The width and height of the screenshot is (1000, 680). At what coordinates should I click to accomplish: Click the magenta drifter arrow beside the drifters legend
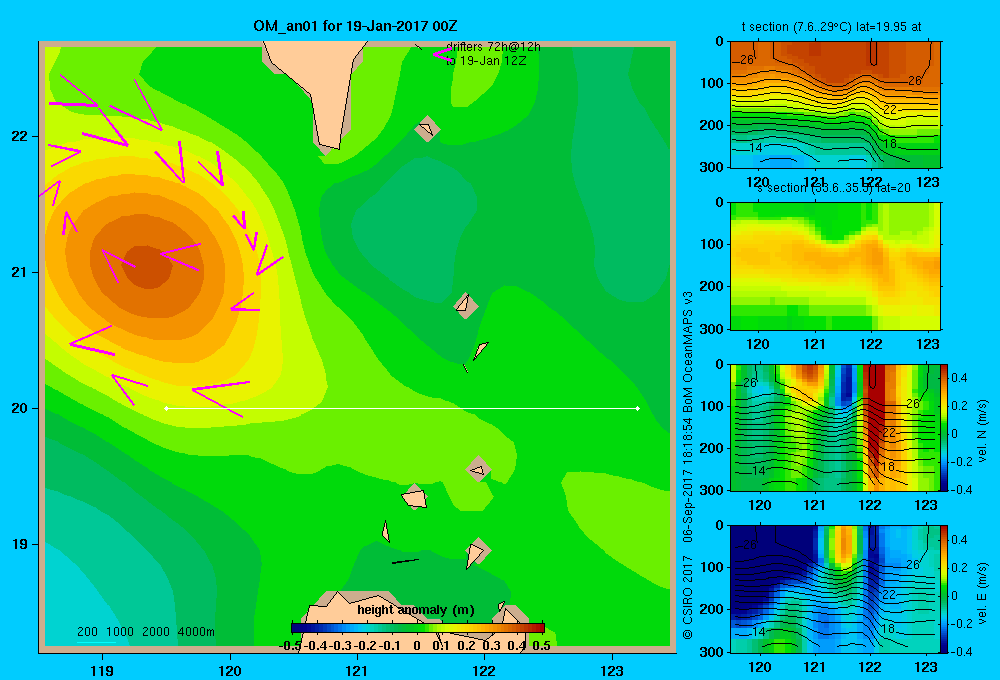point(443,55)
